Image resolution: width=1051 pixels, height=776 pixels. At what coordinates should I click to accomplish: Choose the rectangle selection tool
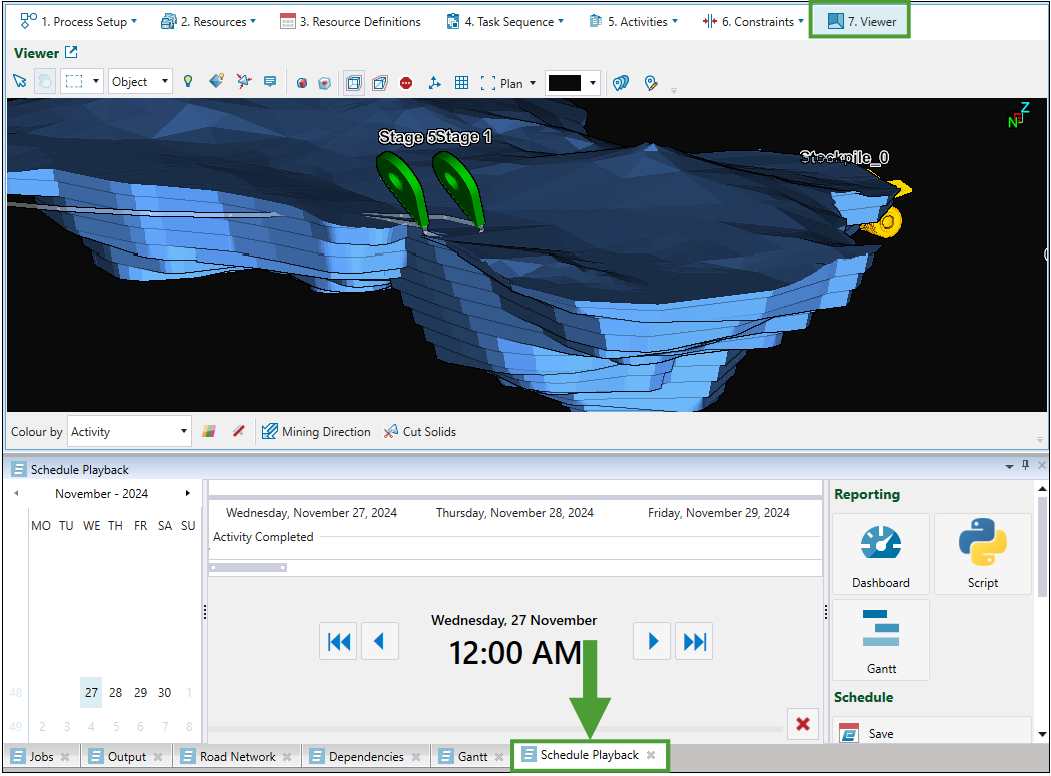(x=74, y=82)
